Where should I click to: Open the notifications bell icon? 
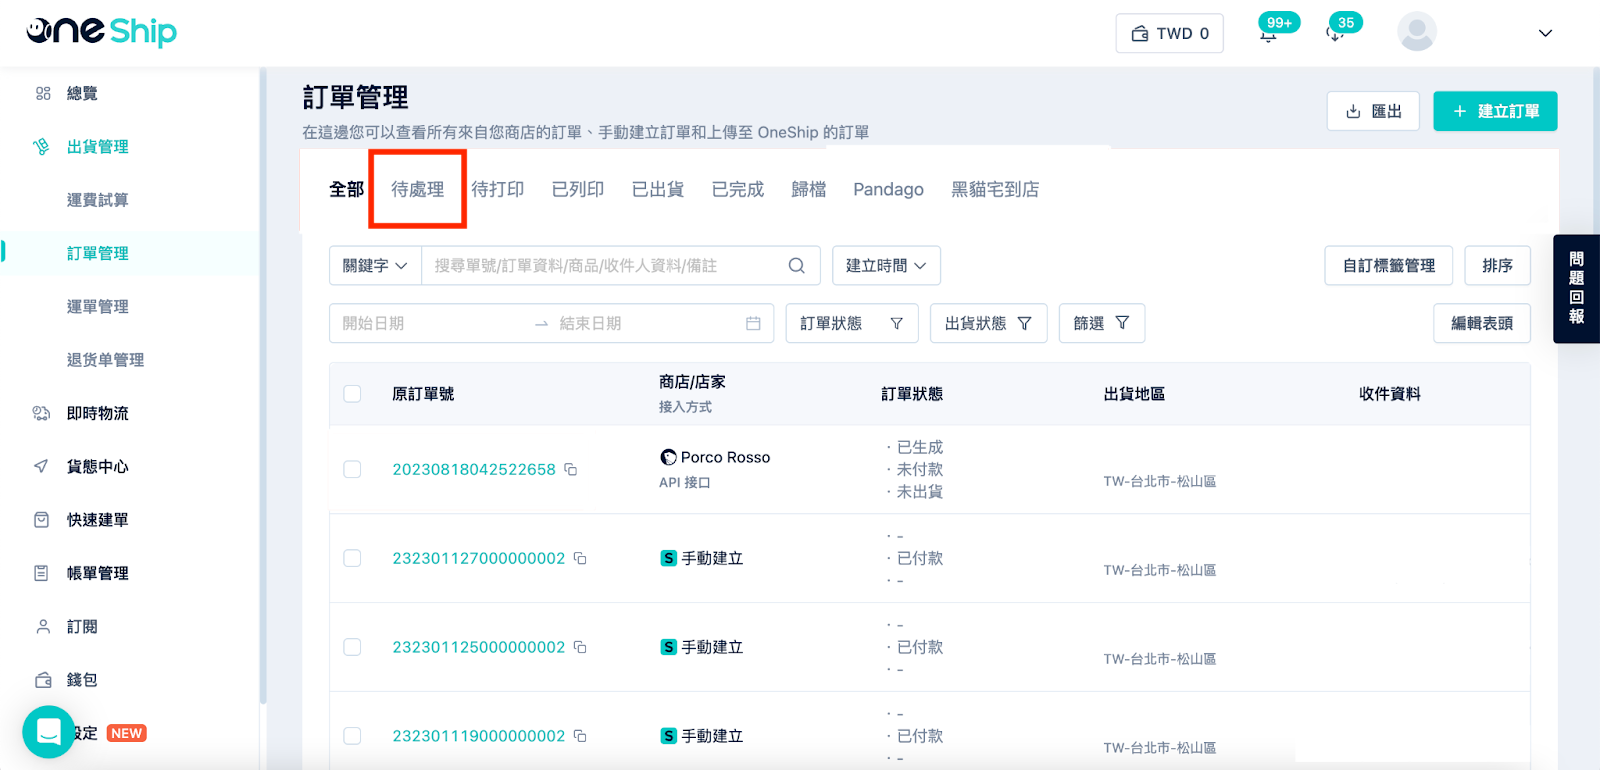[x=1268, y=34]
